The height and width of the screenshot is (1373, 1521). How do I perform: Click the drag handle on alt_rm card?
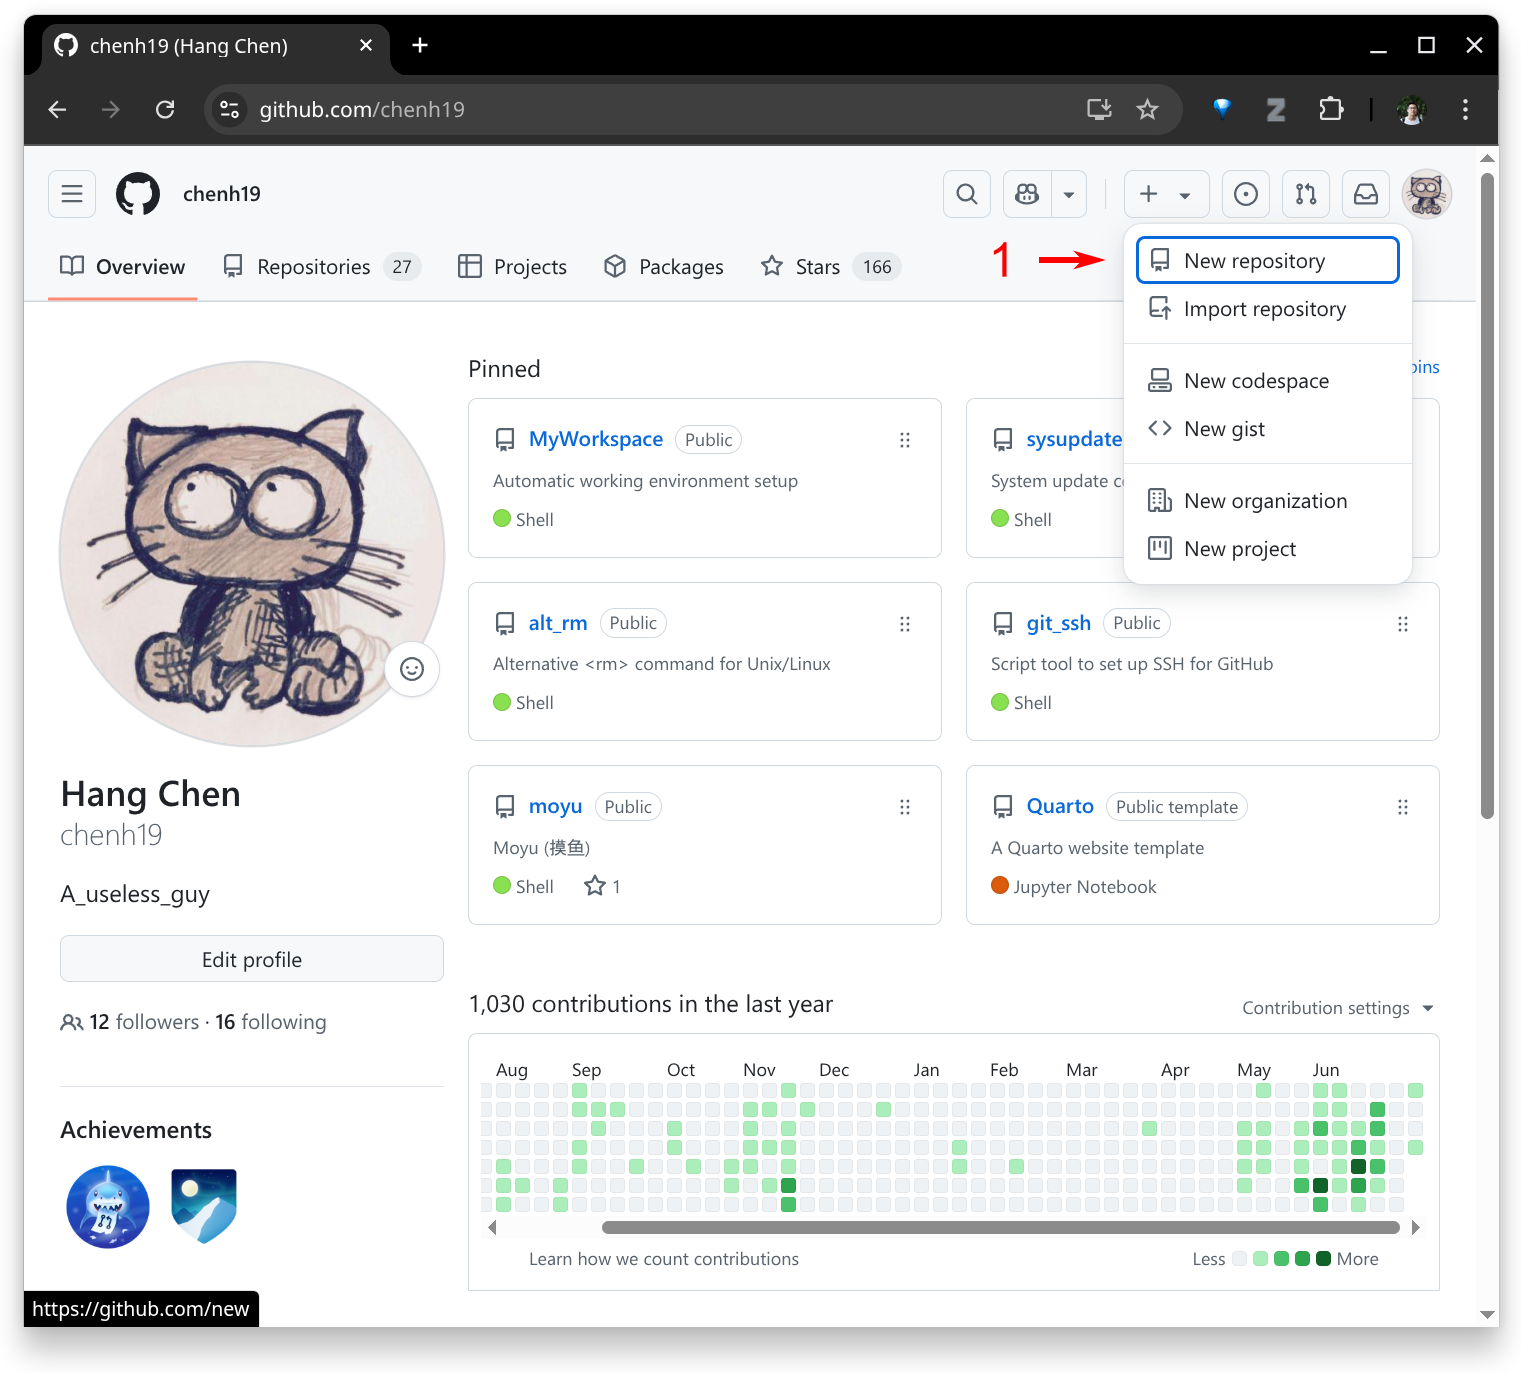pos(905,624)
